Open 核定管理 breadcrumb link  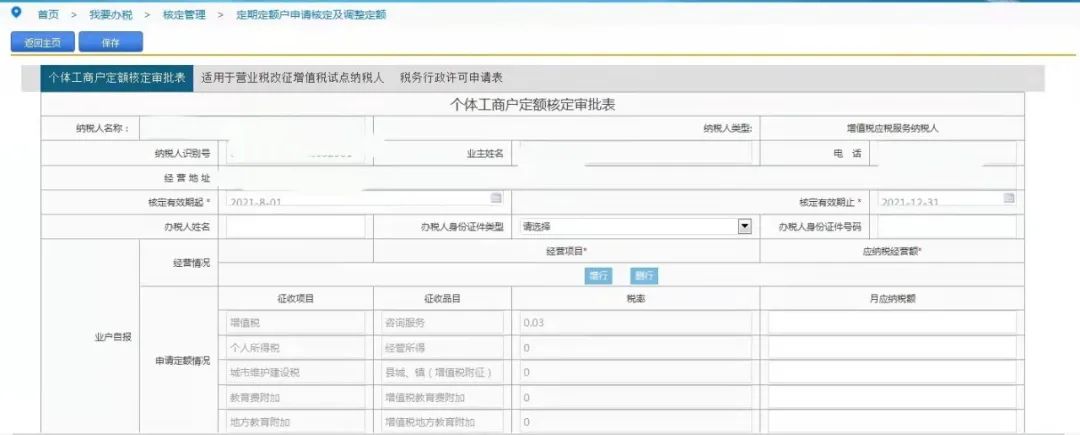(x=184, y=14)
